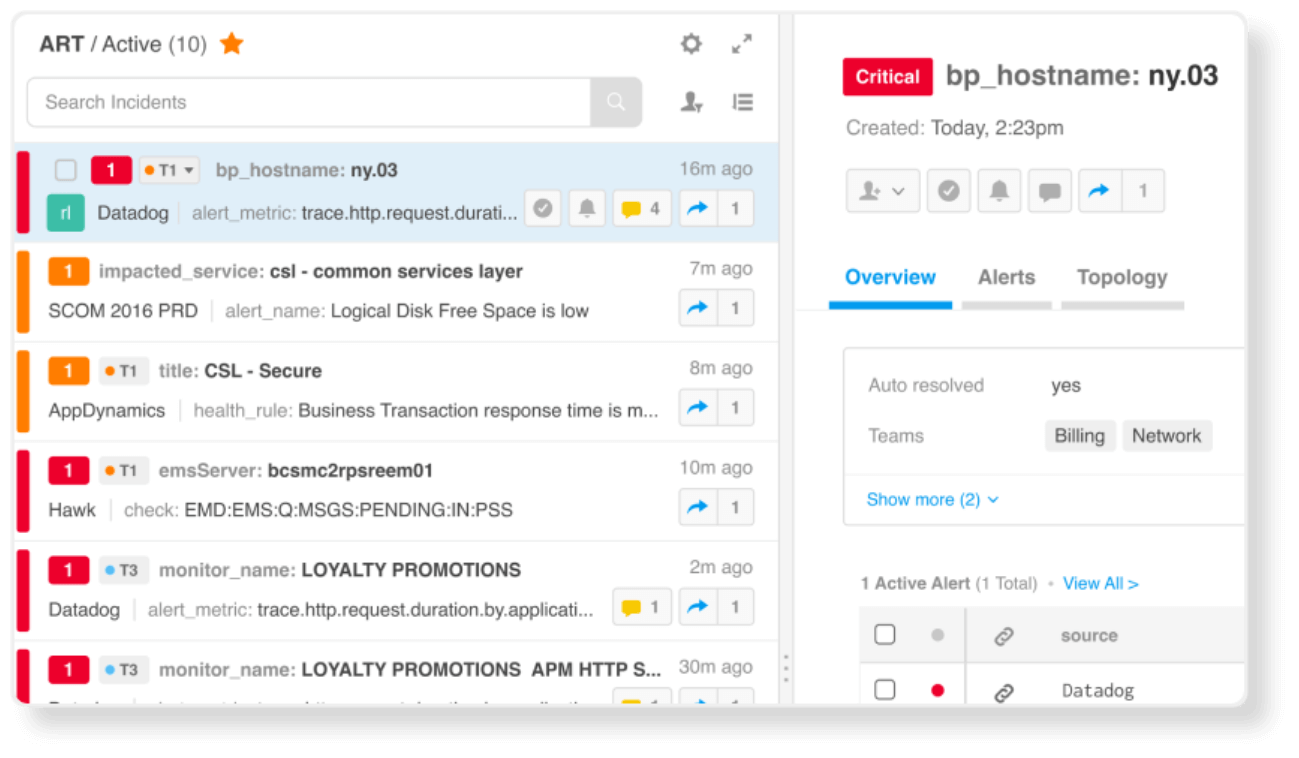1299x758 pixels.
Task: Click link icon in Datadog alert row
Action: (1004, 691)
